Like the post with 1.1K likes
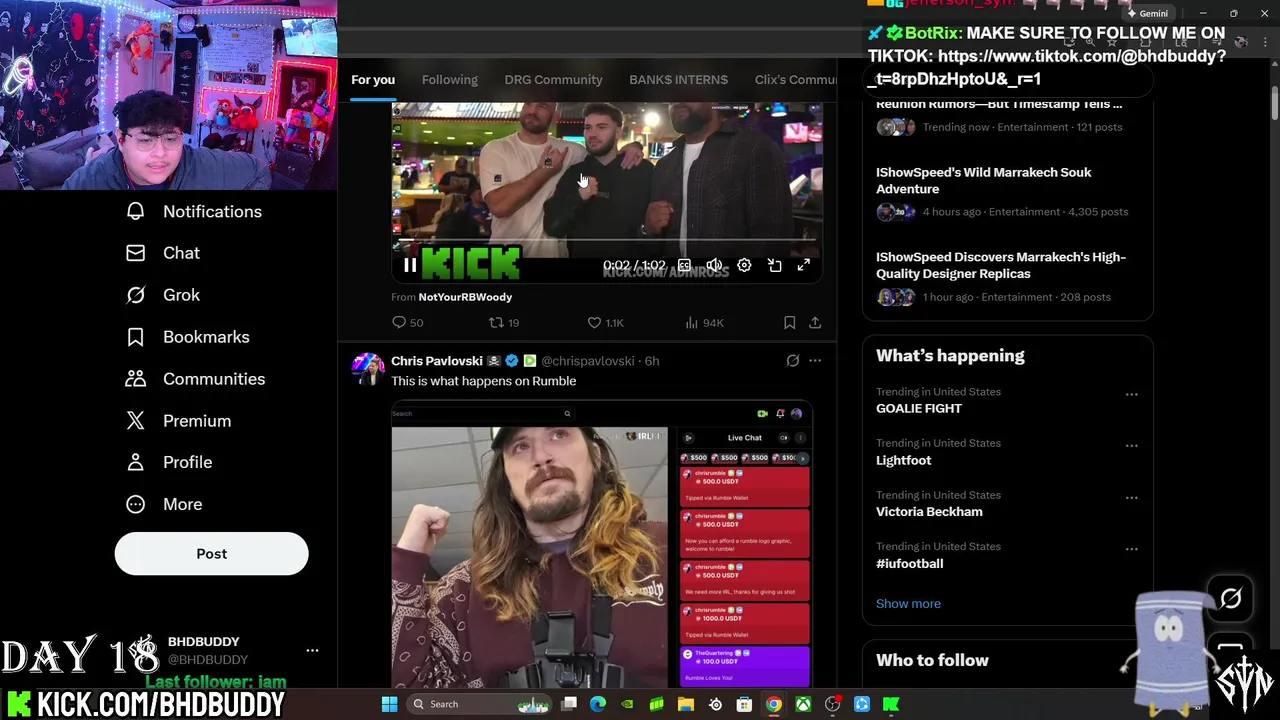This screenshot has height=720, width=1280. (x=605, y=323)
